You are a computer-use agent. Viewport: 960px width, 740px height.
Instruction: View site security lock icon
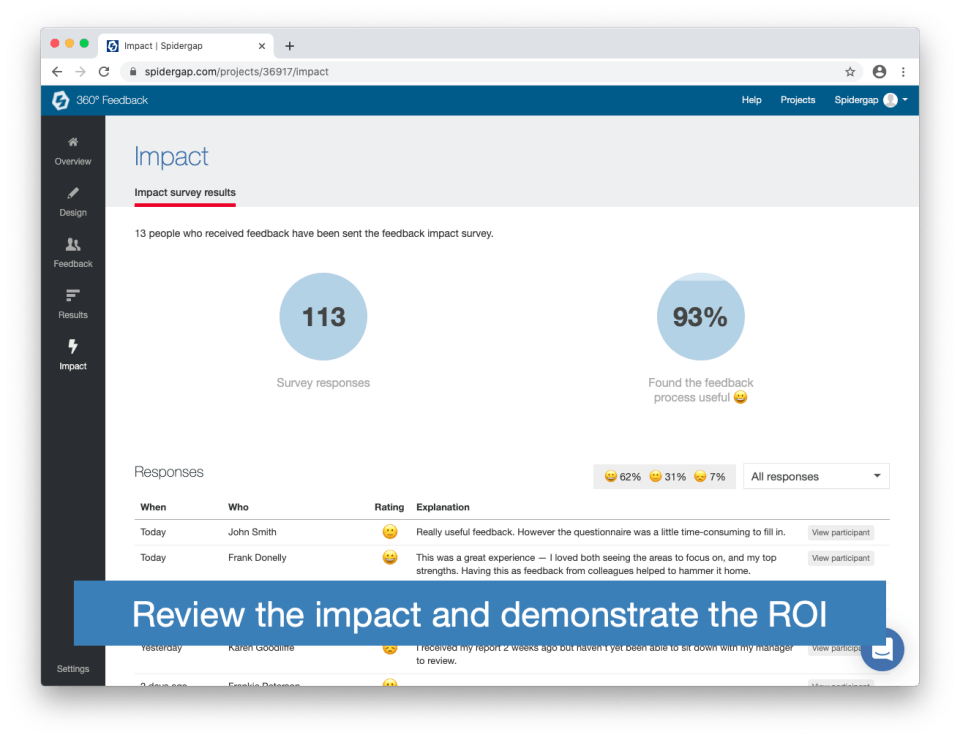click(133, 72)
